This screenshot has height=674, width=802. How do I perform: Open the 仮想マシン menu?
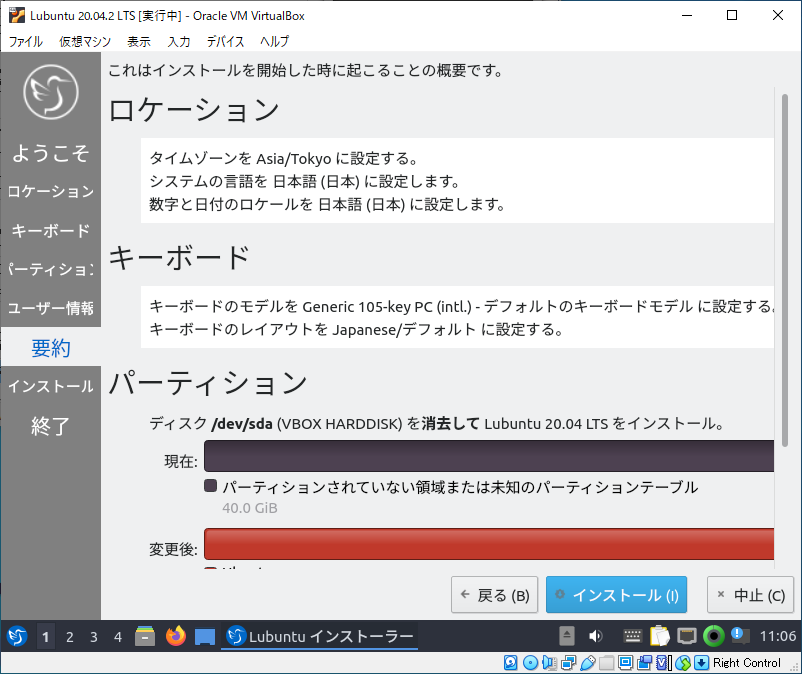(85, 41)
